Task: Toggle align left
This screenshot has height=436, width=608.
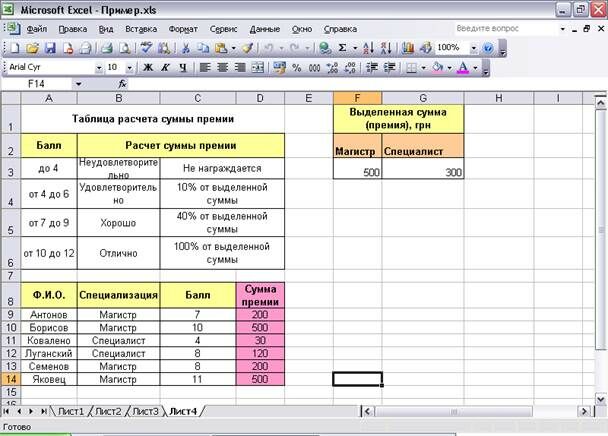Action: (205, 67)
